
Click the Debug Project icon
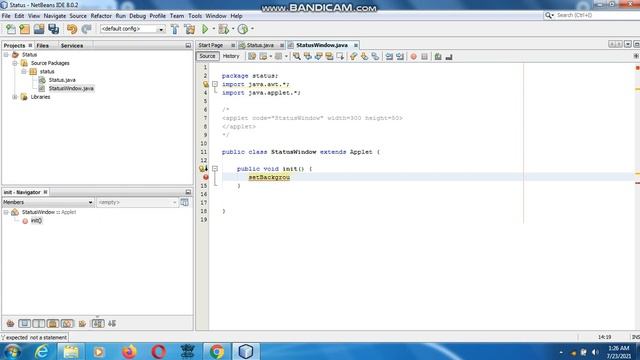223,29
